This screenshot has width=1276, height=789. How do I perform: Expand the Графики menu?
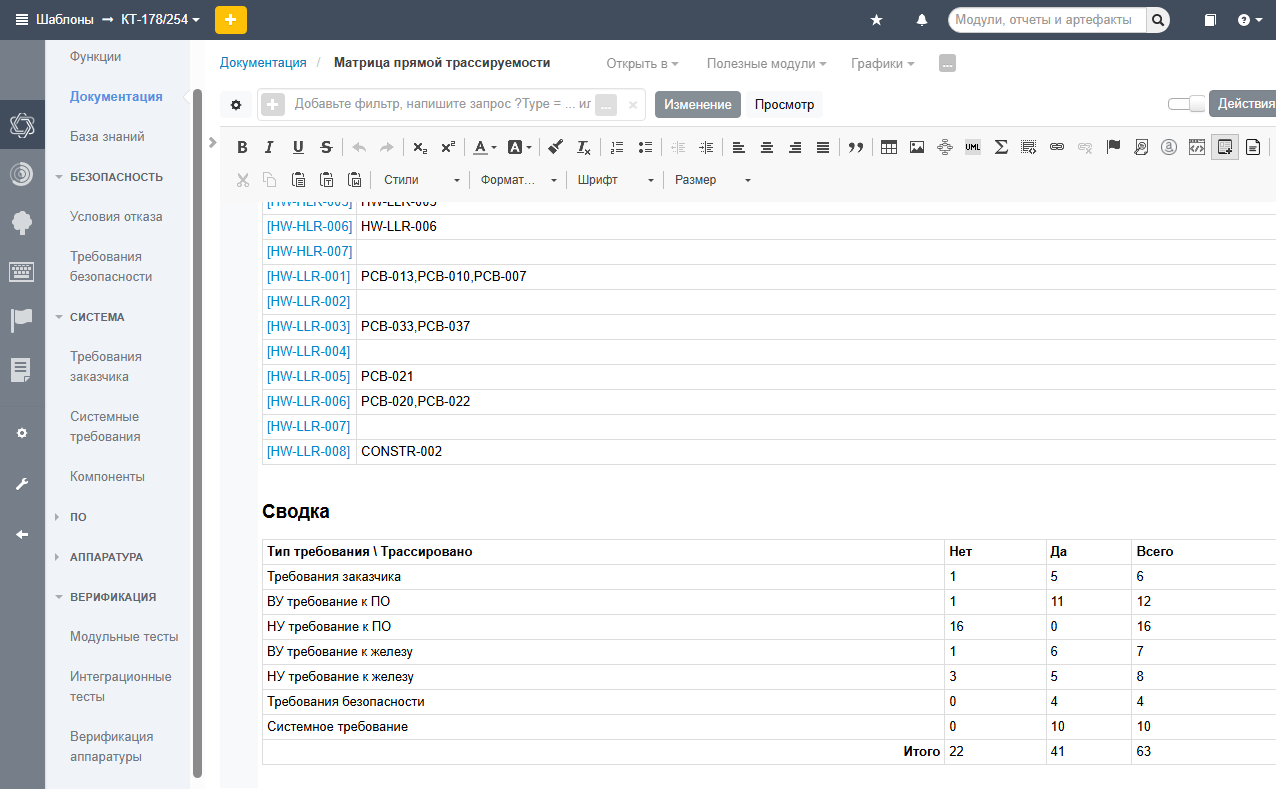click(883, 63)
